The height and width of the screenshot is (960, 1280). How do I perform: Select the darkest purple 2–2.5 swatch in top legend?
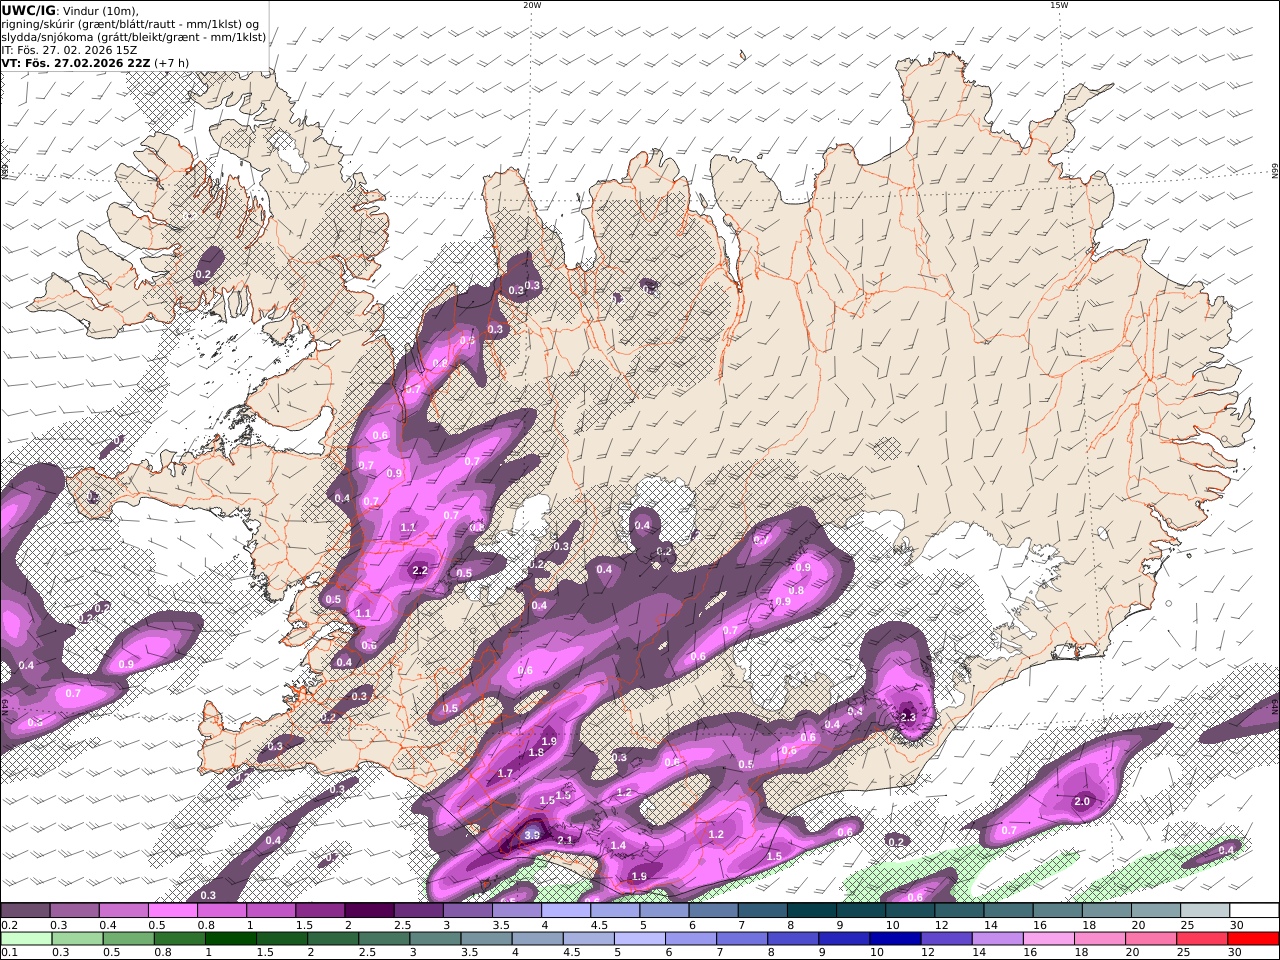pos(369,911)
